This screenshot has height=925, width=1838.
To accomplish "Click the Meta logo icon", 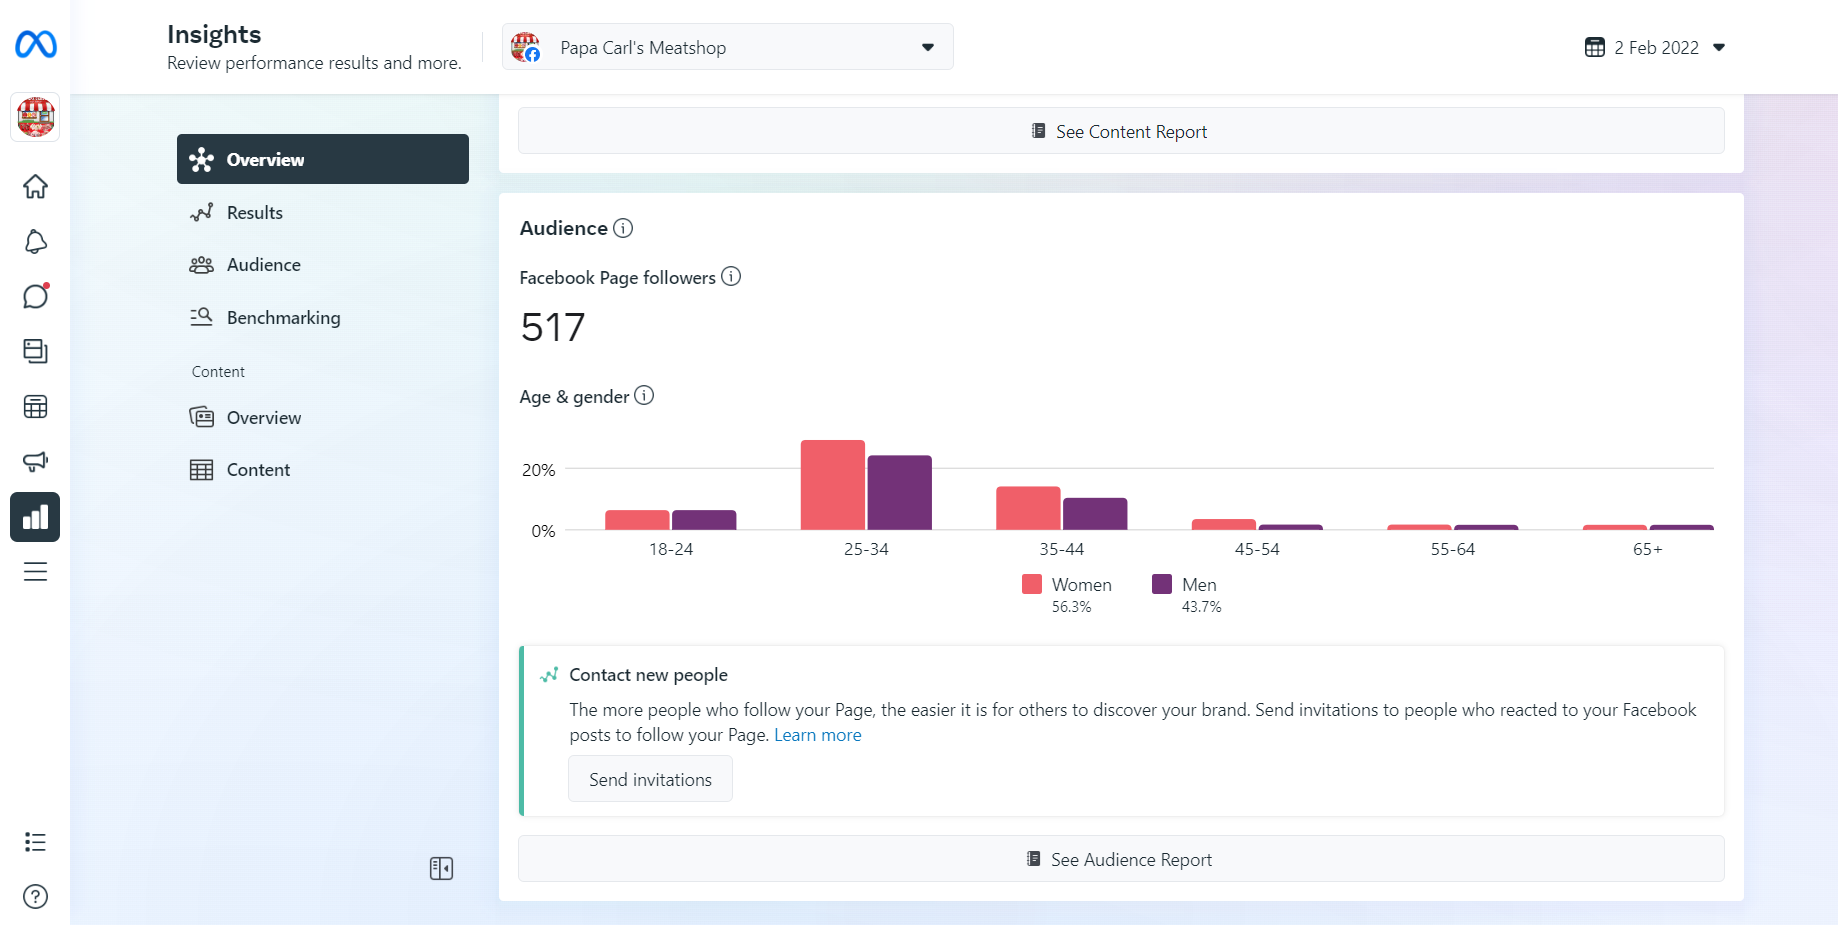I will (x=36, y=44).
